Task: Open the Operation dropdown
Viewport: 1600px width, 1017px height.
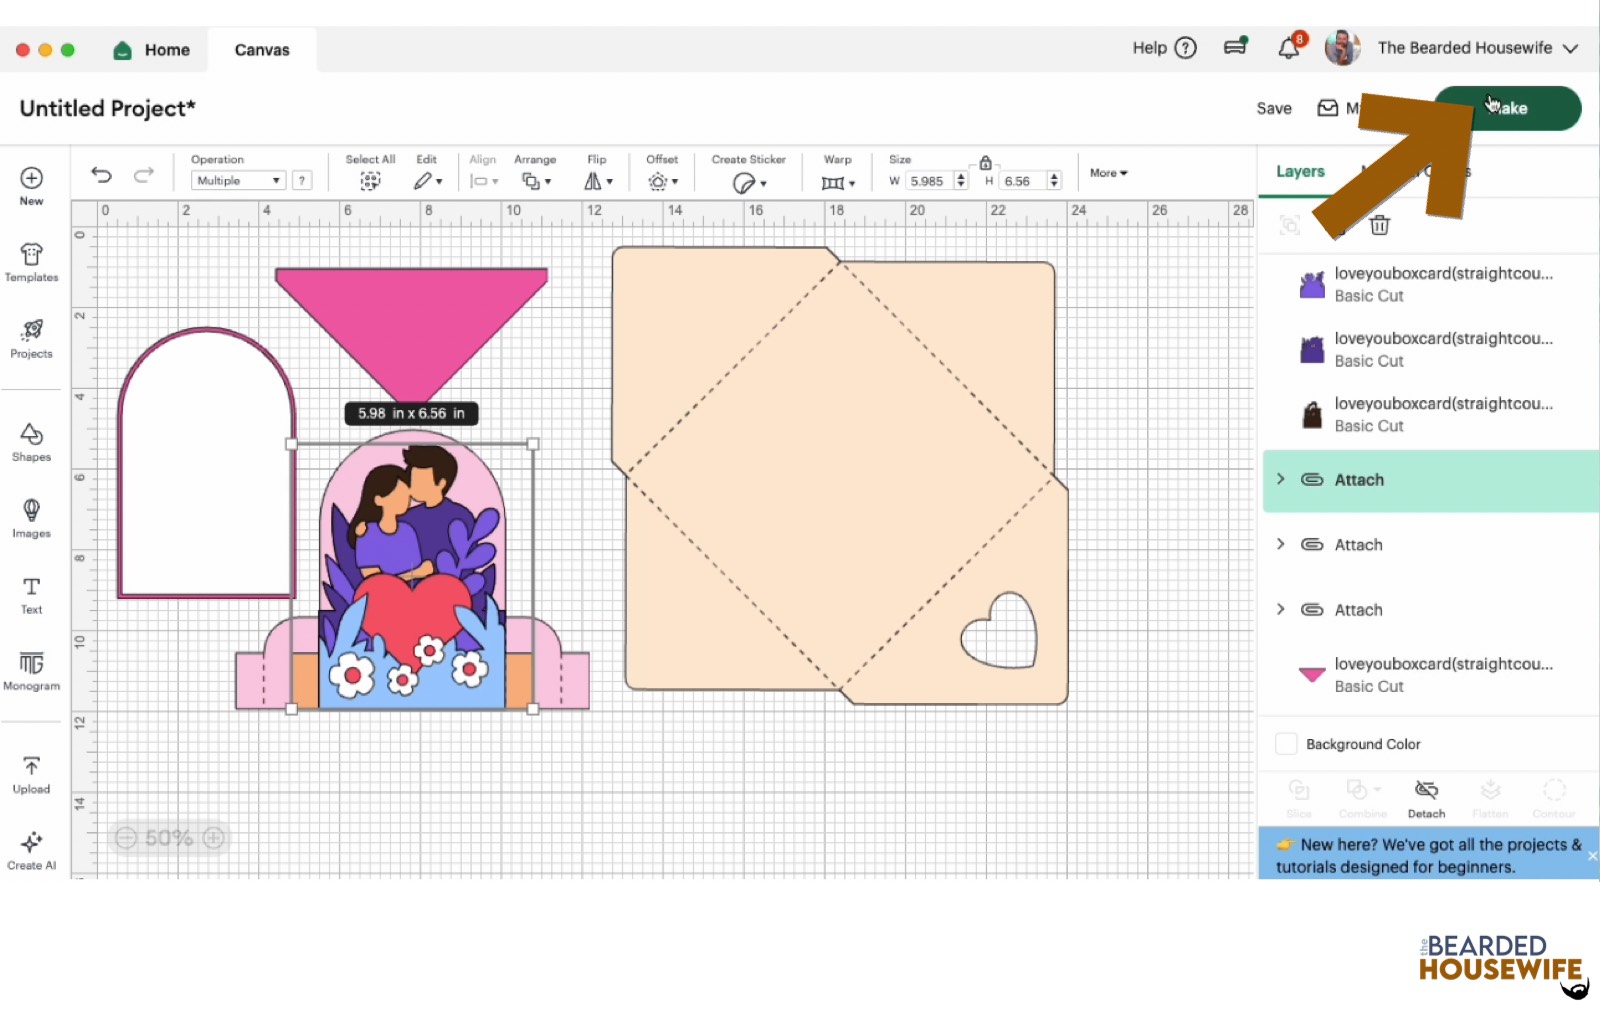Action: coord(238,181)
